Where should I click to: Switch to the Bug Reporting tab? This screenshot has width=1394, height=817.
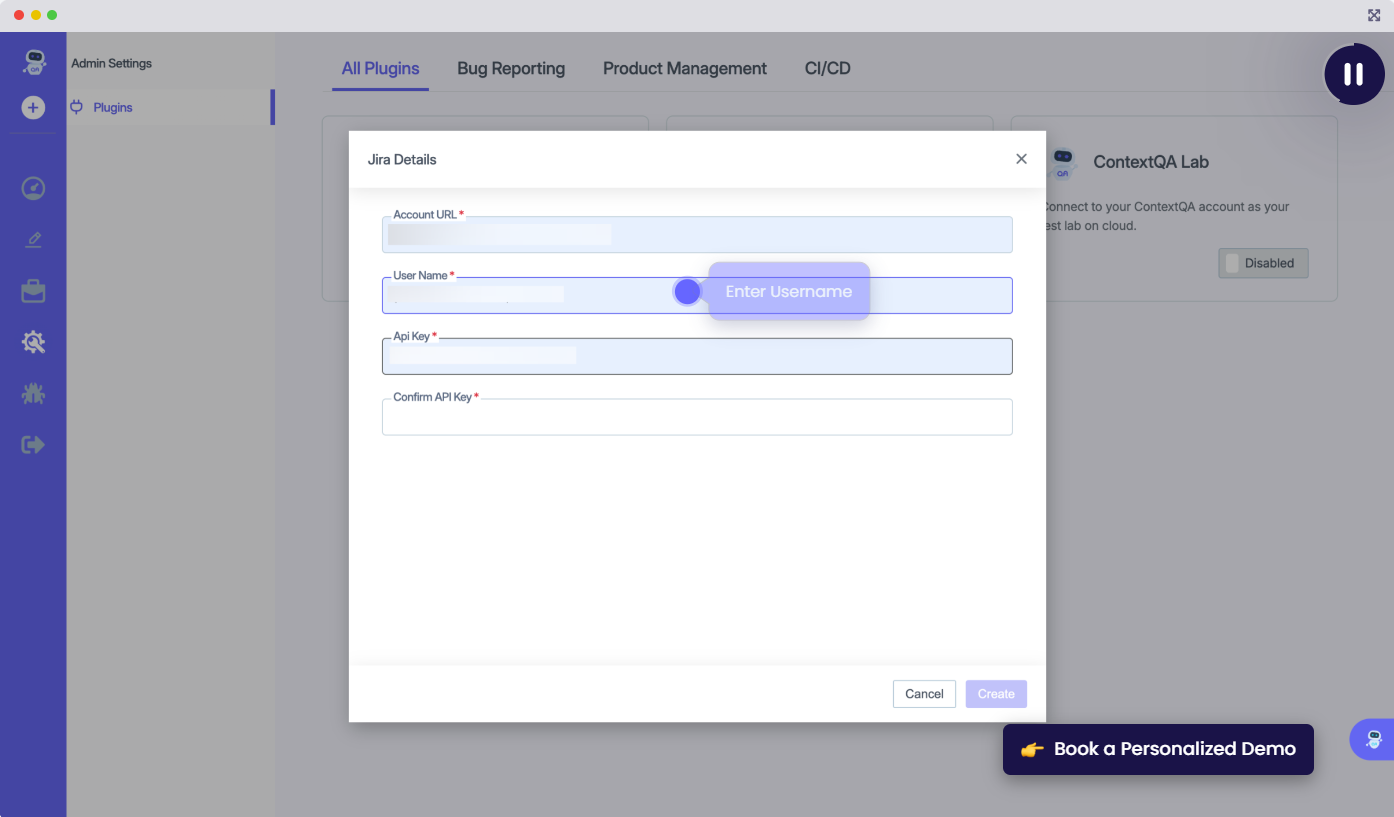[x=510, y=69]
